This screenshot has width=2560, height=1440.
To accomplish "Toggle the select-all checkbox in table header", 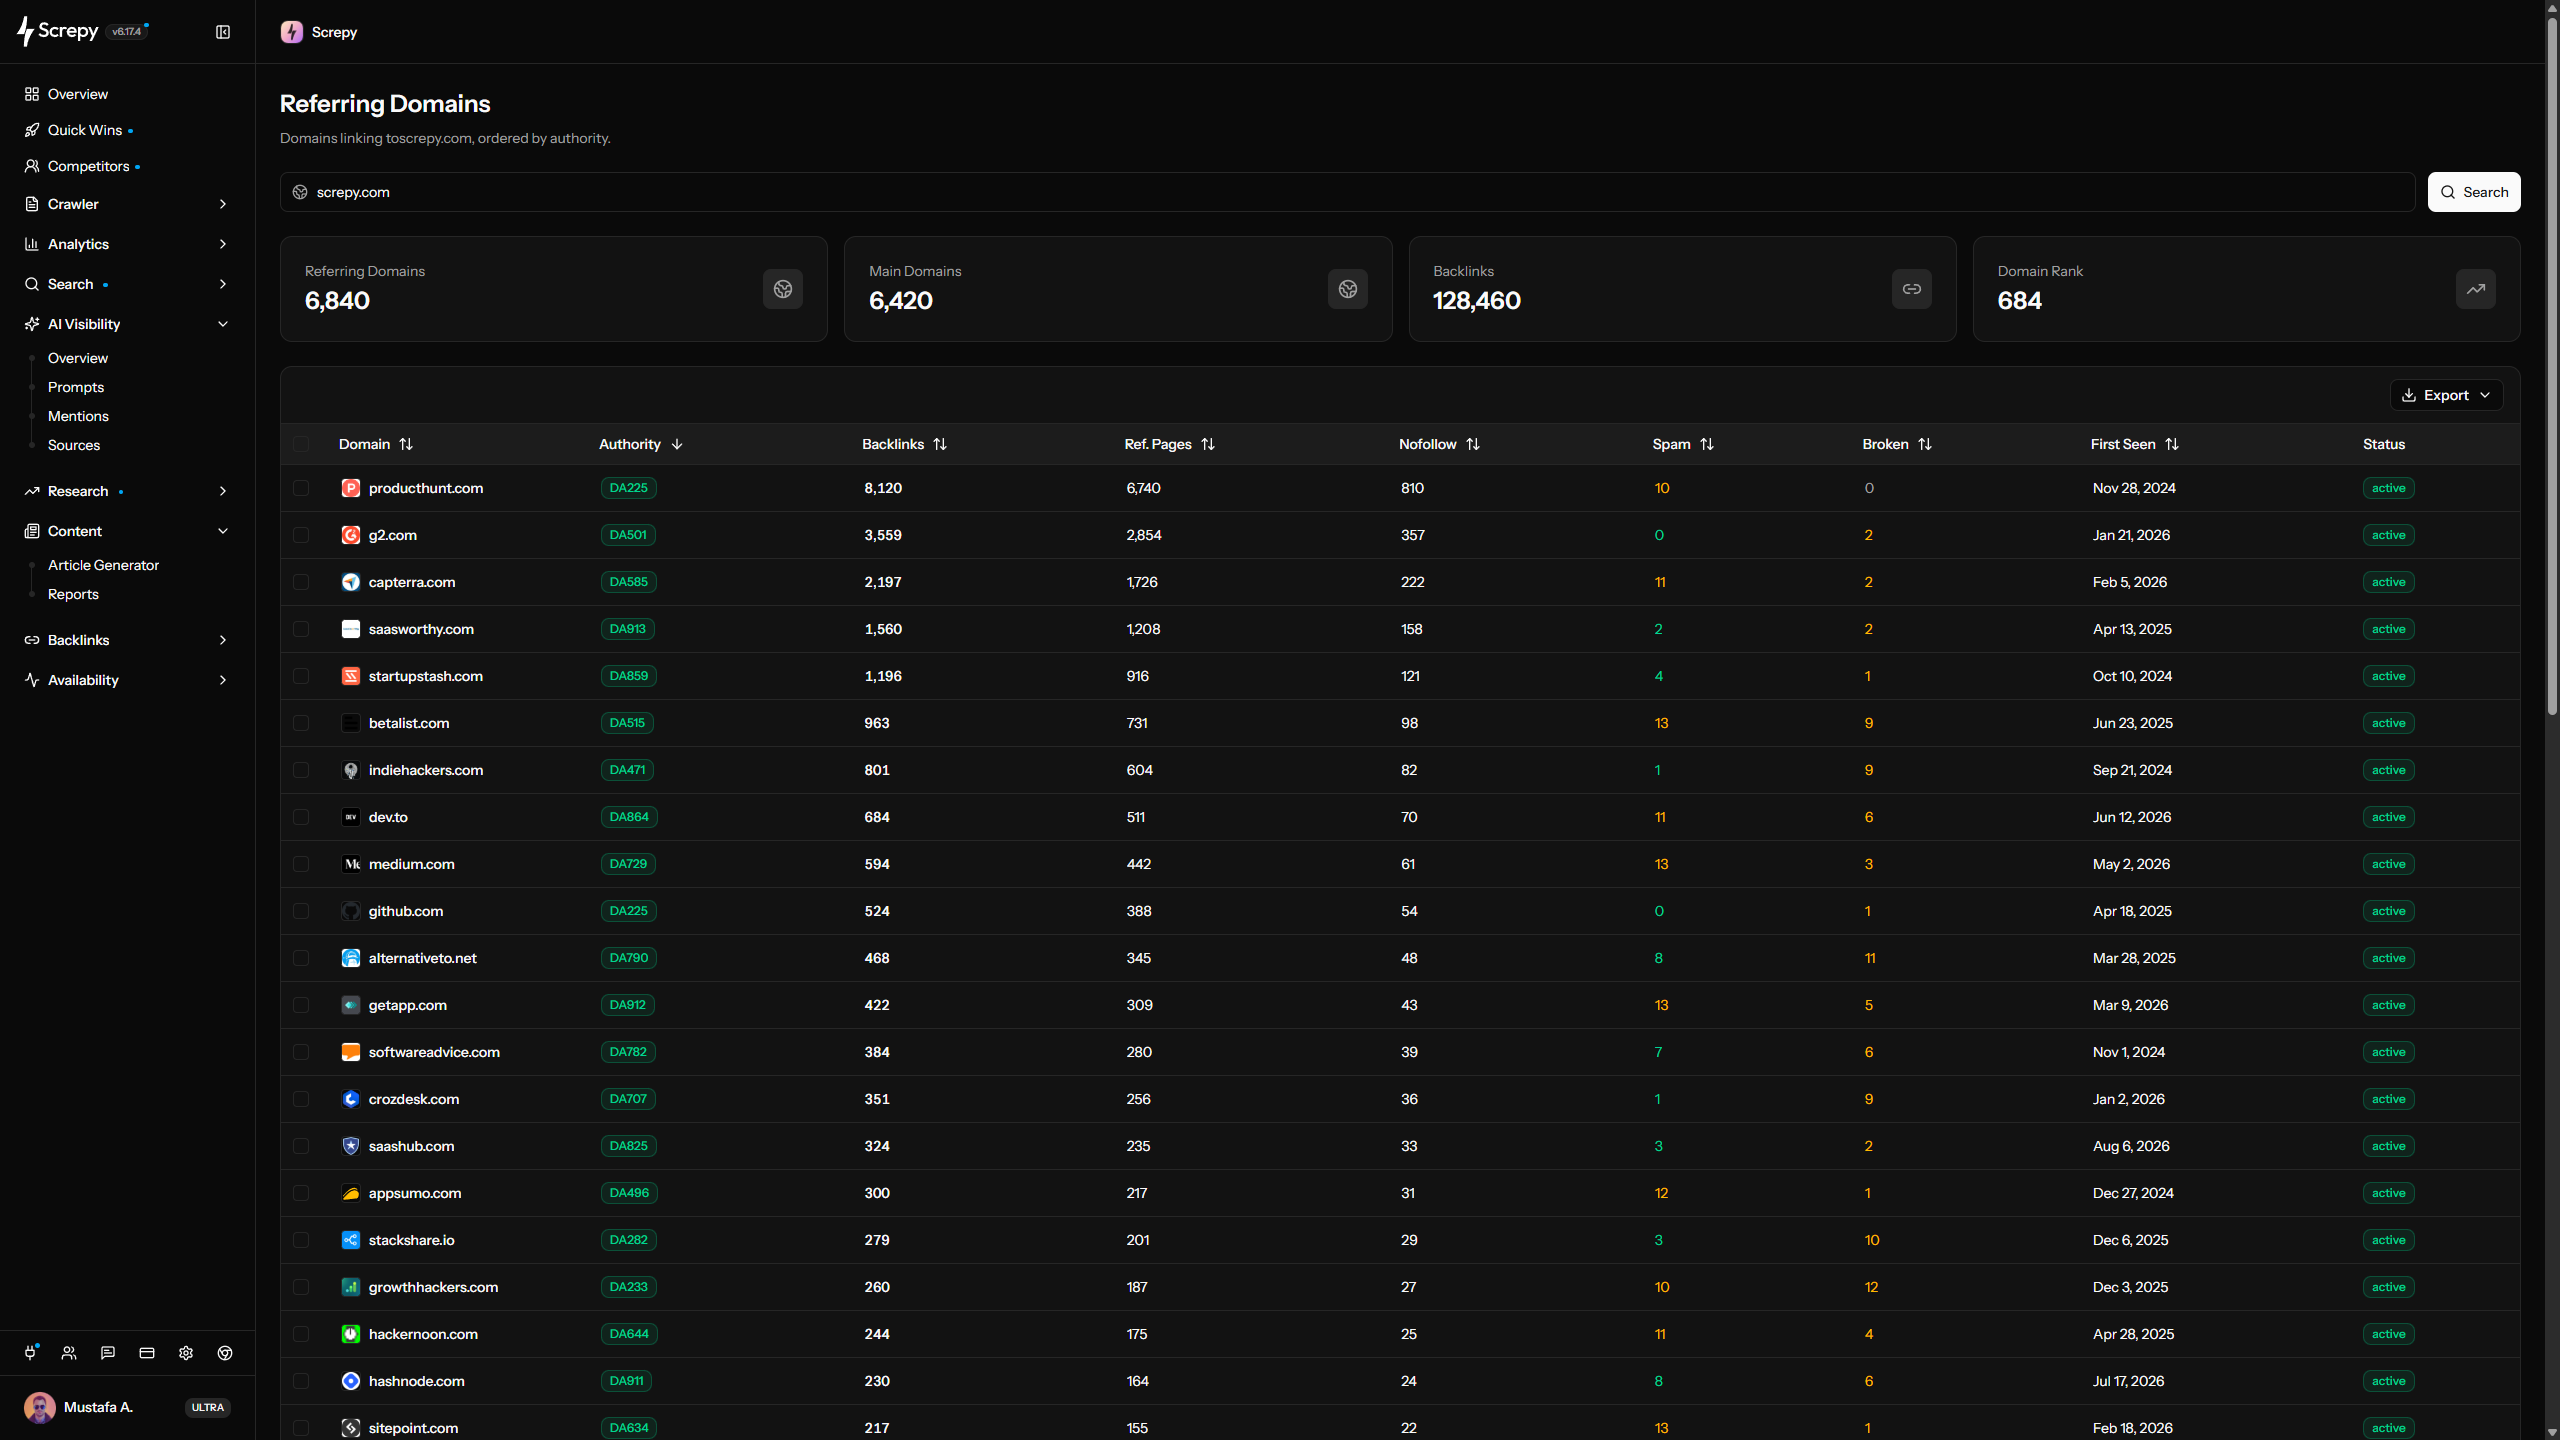I will (301, 444).
